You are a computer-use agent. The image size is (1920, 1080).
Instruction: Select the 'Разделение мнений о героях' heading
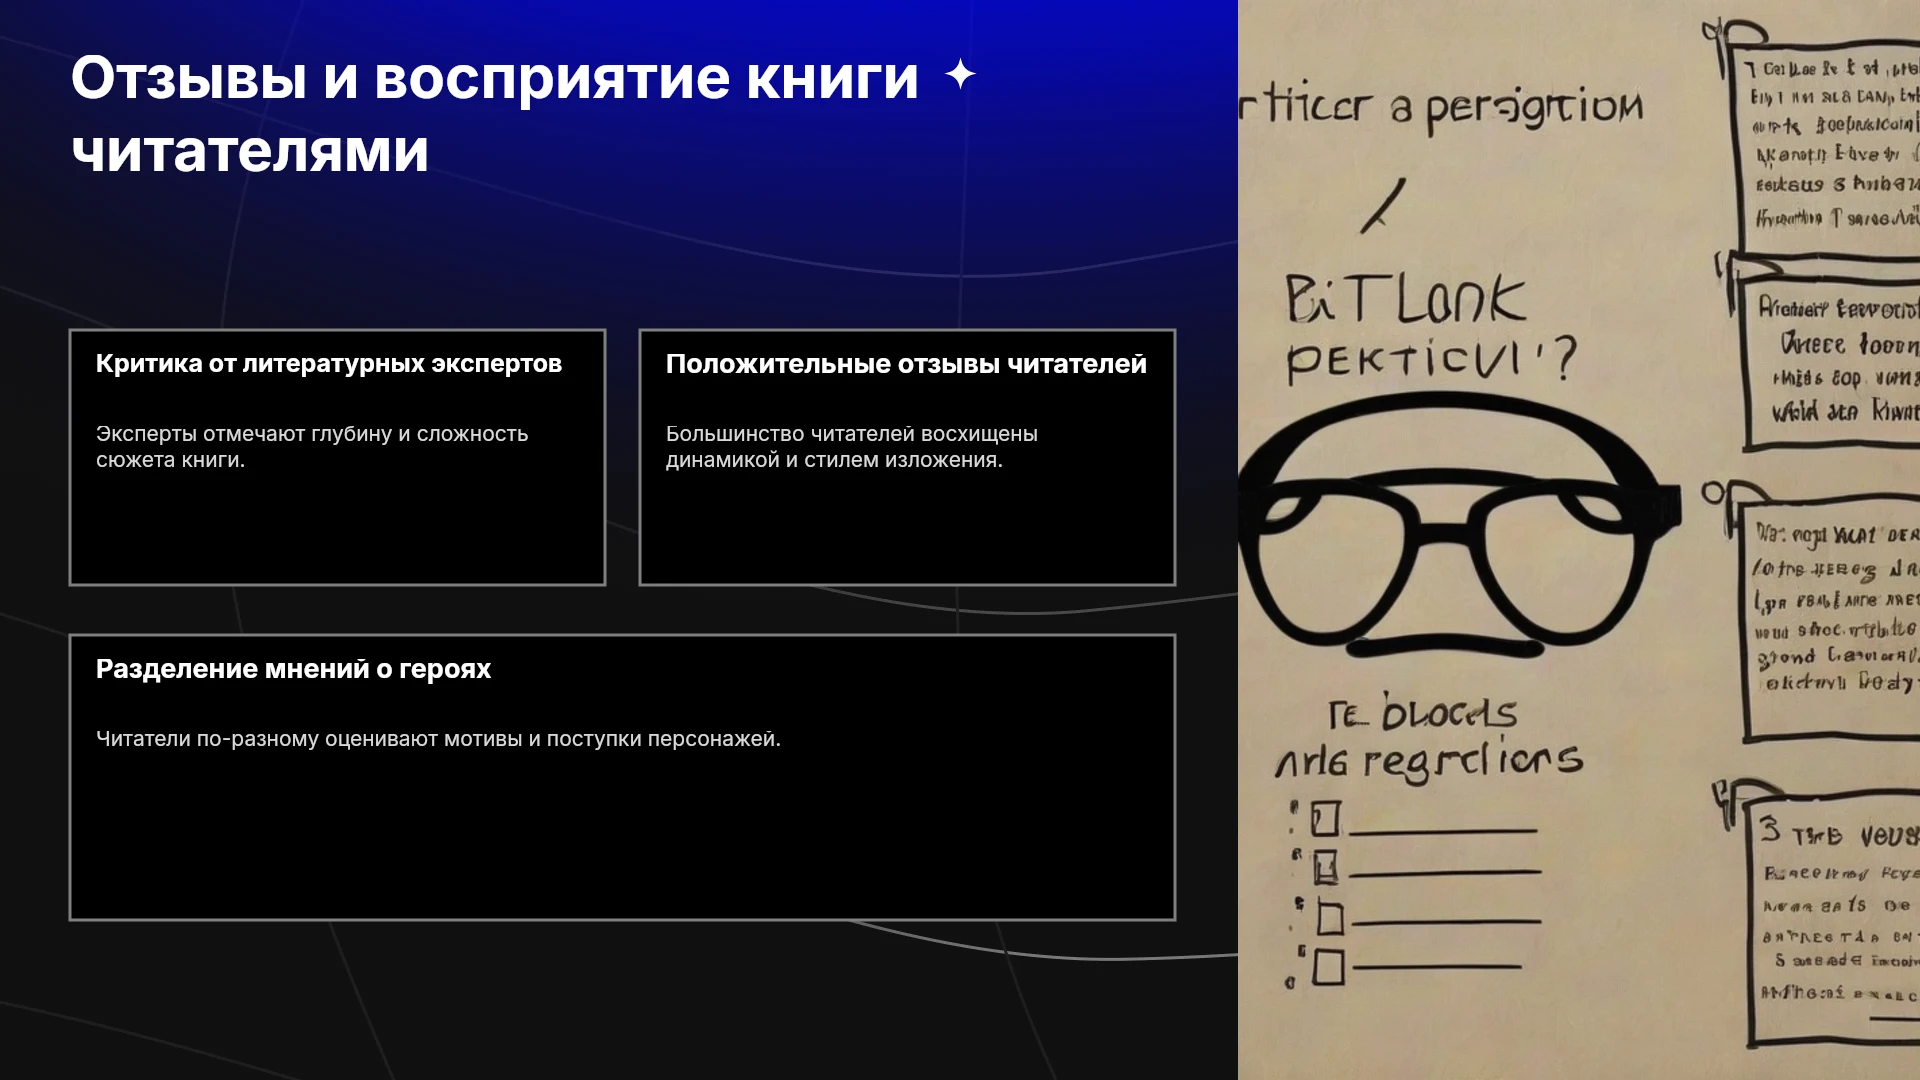[293, 669]
